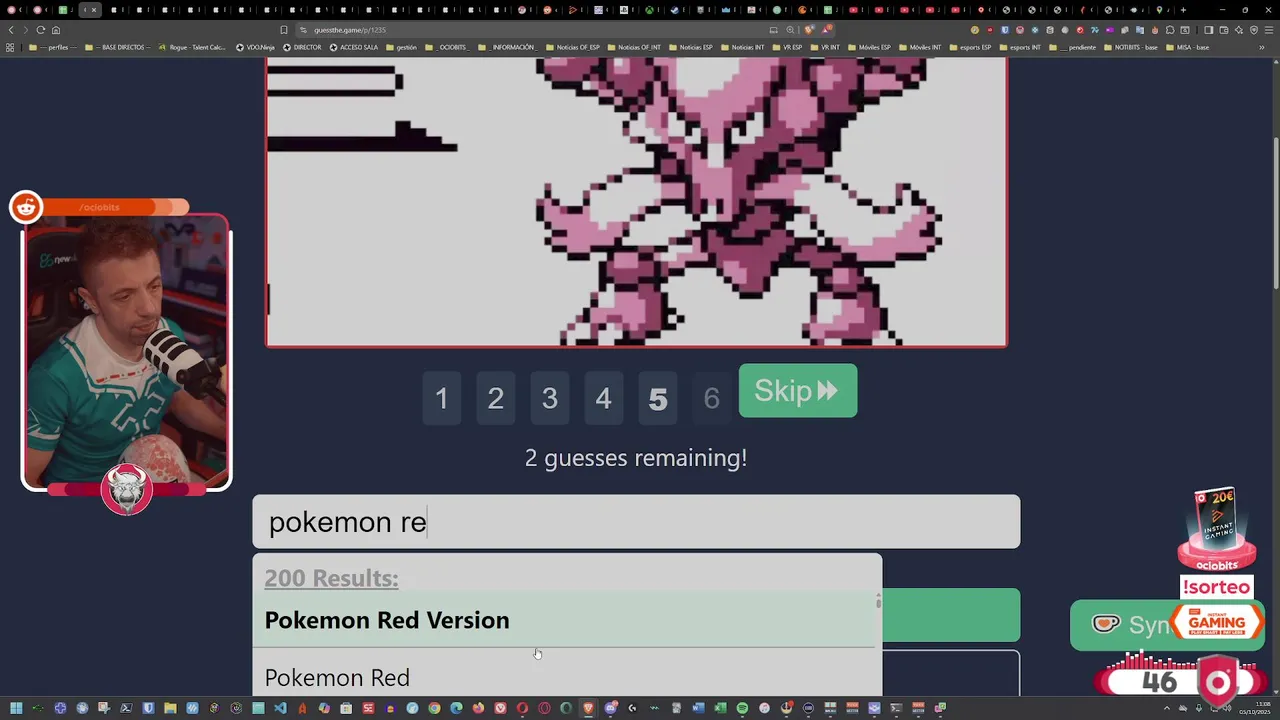This screenshot has width=1280, height=720.
Task: Open the VDO.Ninja bookmark
Action: pos(255,47)
